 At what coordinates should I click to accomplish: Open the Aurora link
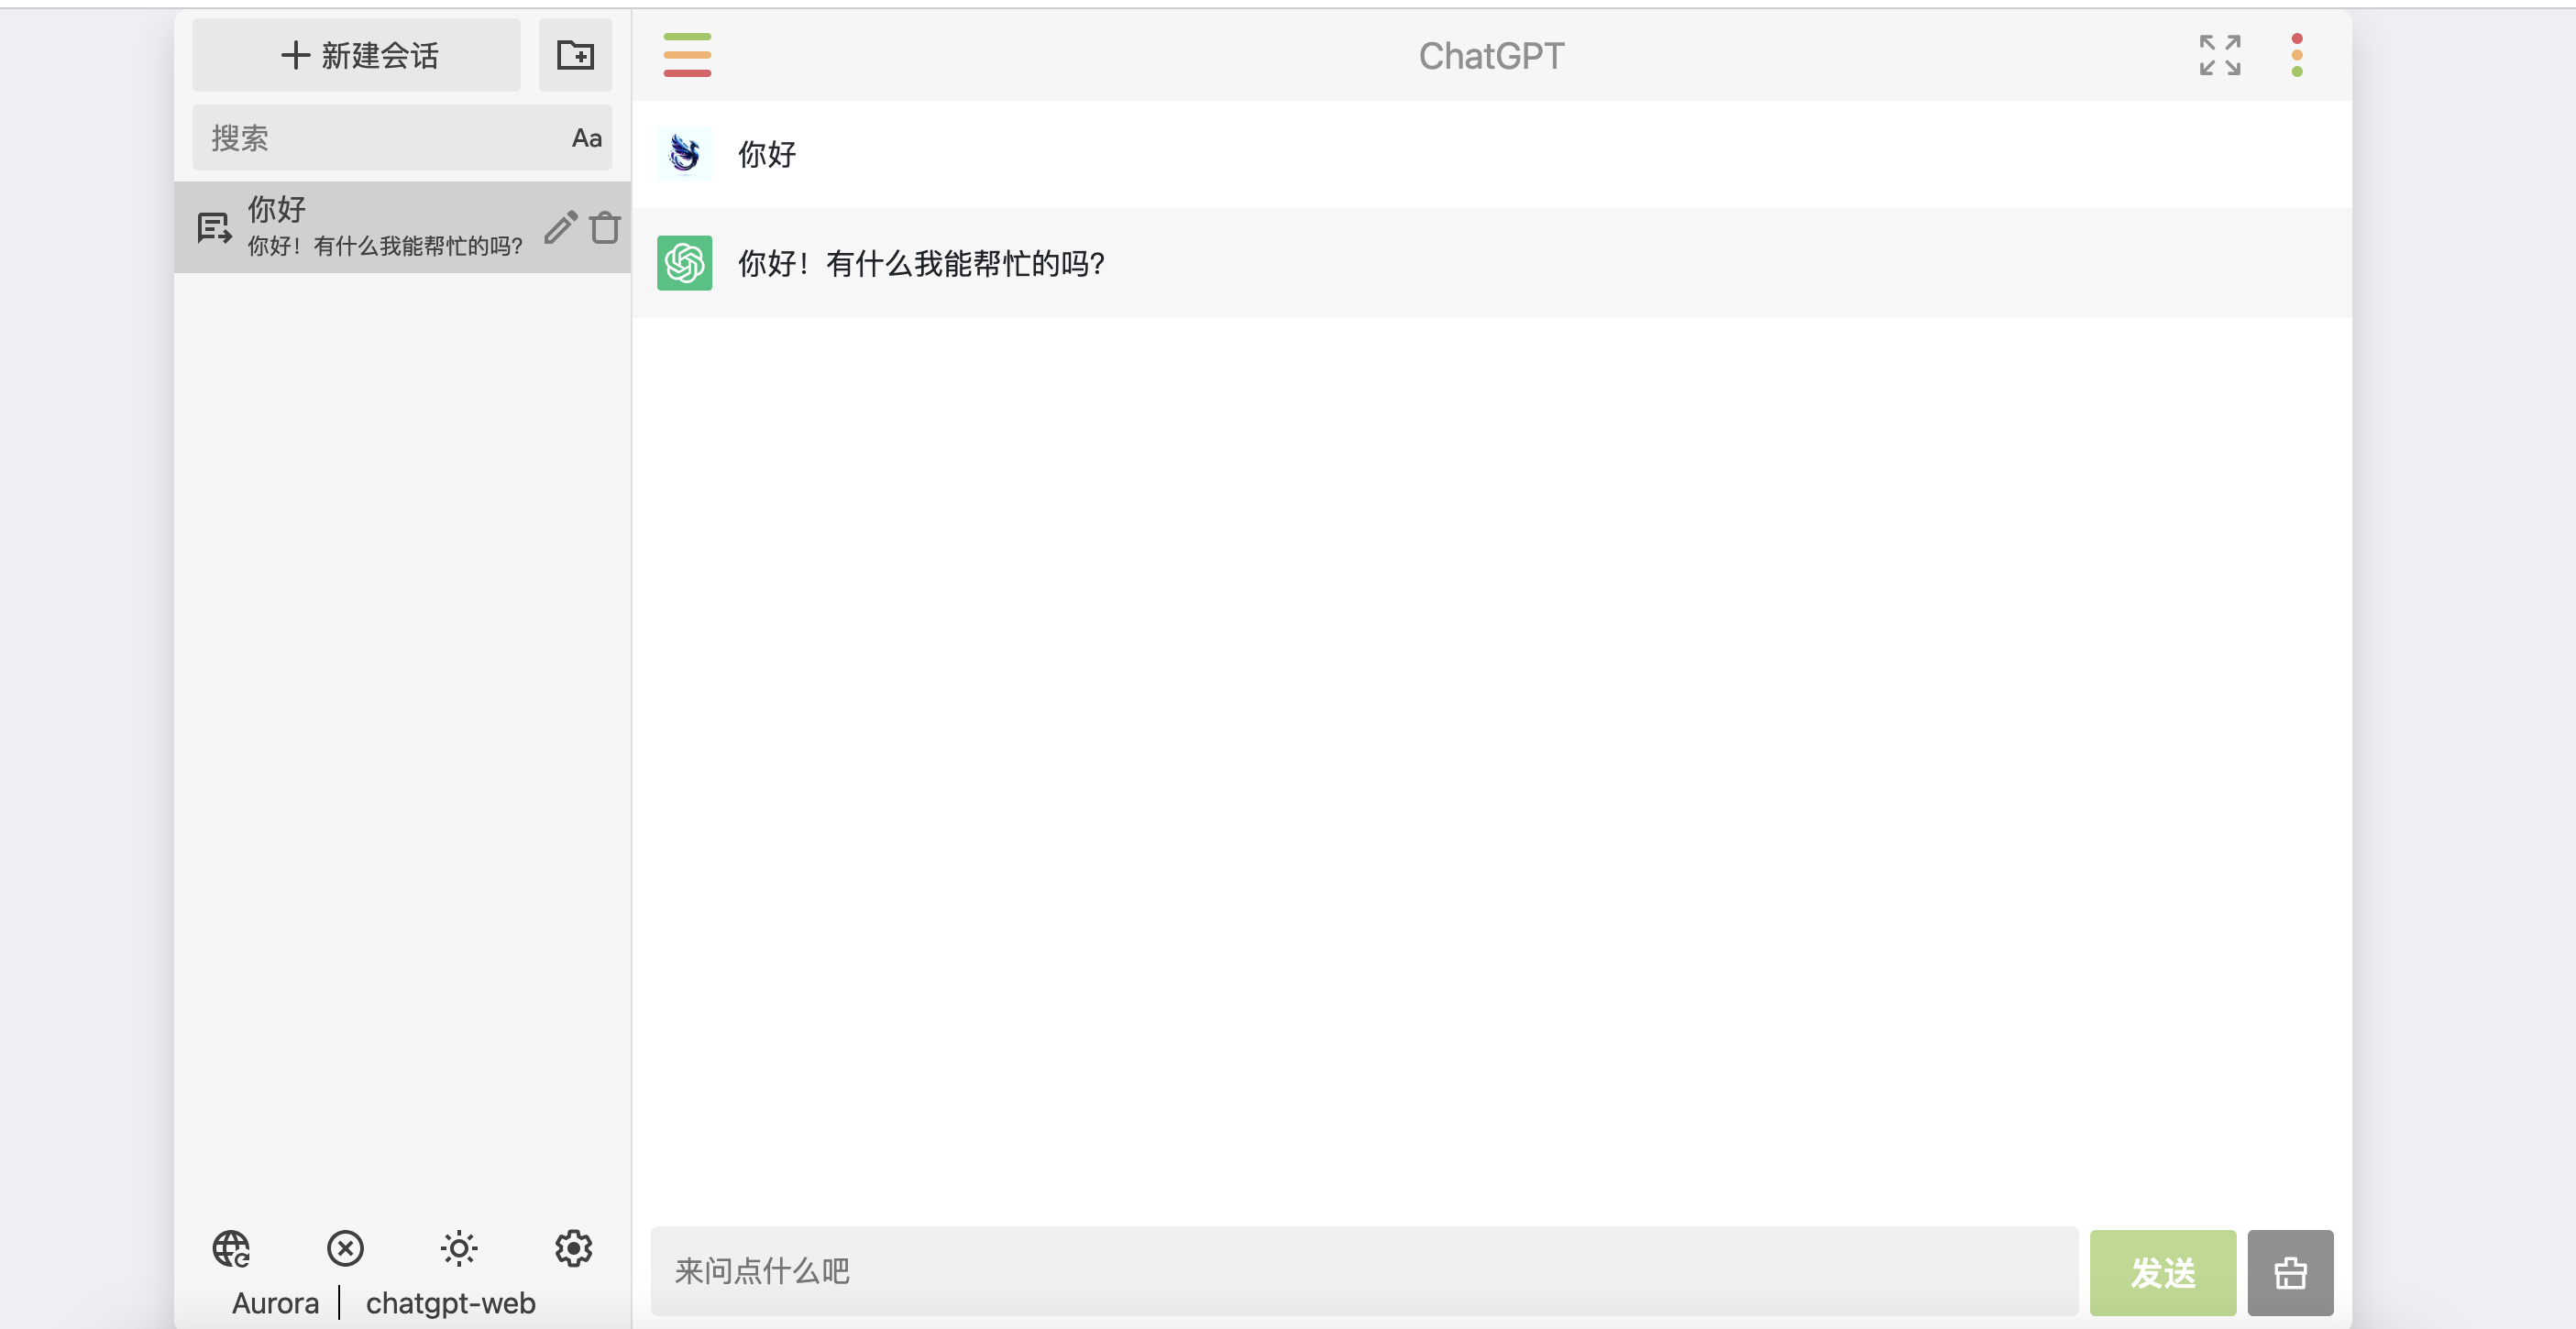(x=275, y=1303)
